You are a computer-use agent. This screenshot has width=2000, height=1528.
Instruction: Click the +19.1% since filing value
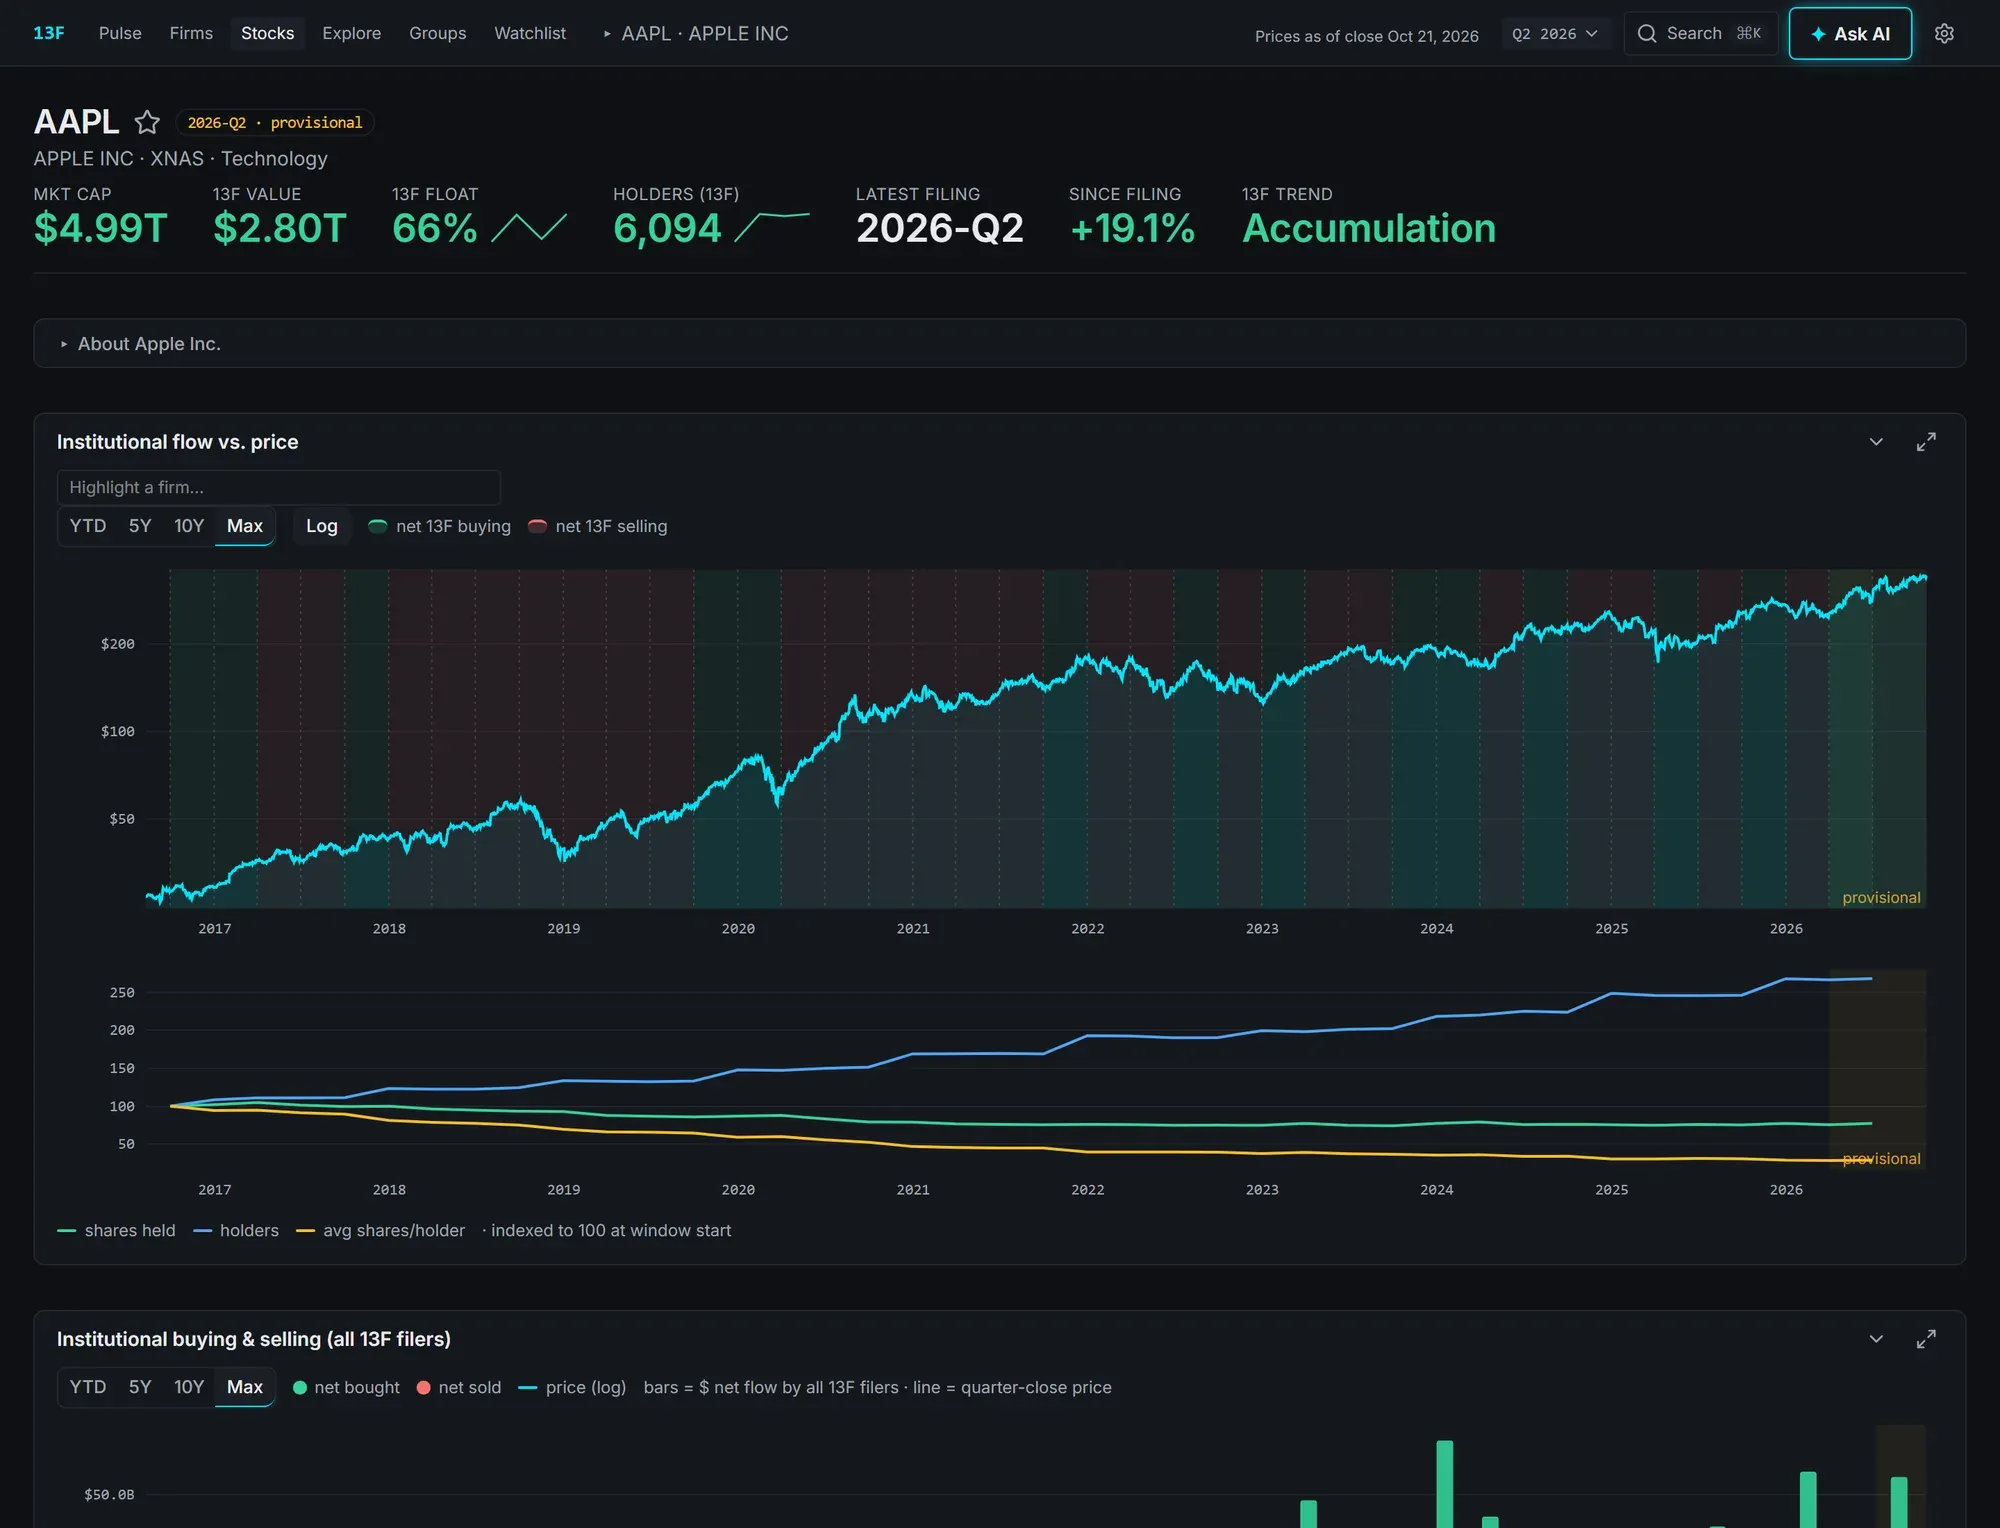(x=1132, y=228)
